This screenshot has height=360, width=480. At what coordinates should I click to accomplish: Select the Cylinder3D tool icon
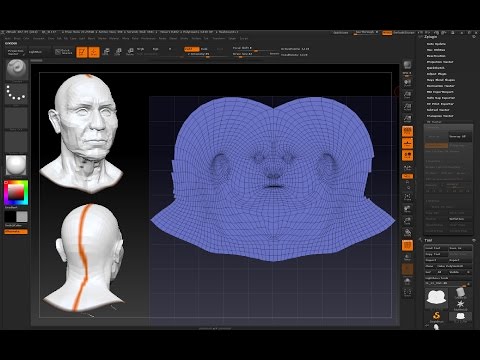point(461,293)
